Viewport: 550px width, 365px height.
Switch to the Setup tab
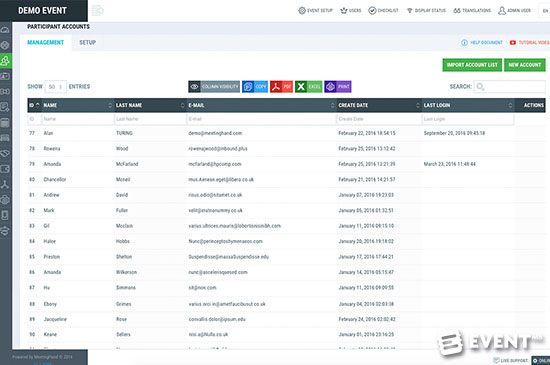[x=87, y=42]
